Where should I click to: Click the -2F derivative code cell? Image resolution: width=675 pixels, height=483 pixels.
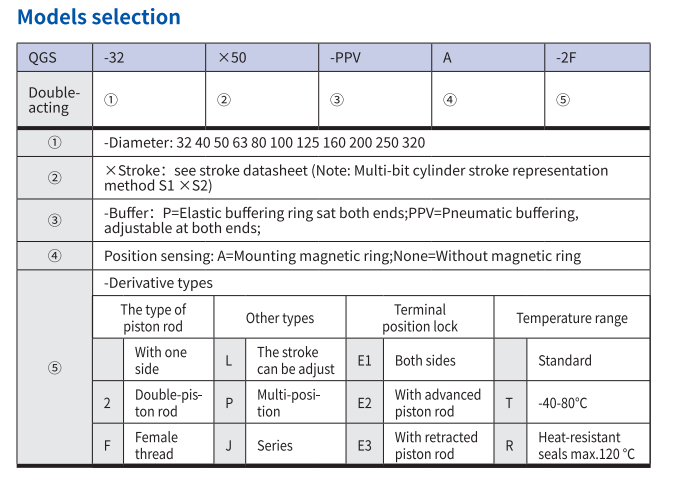pos(566,58)
